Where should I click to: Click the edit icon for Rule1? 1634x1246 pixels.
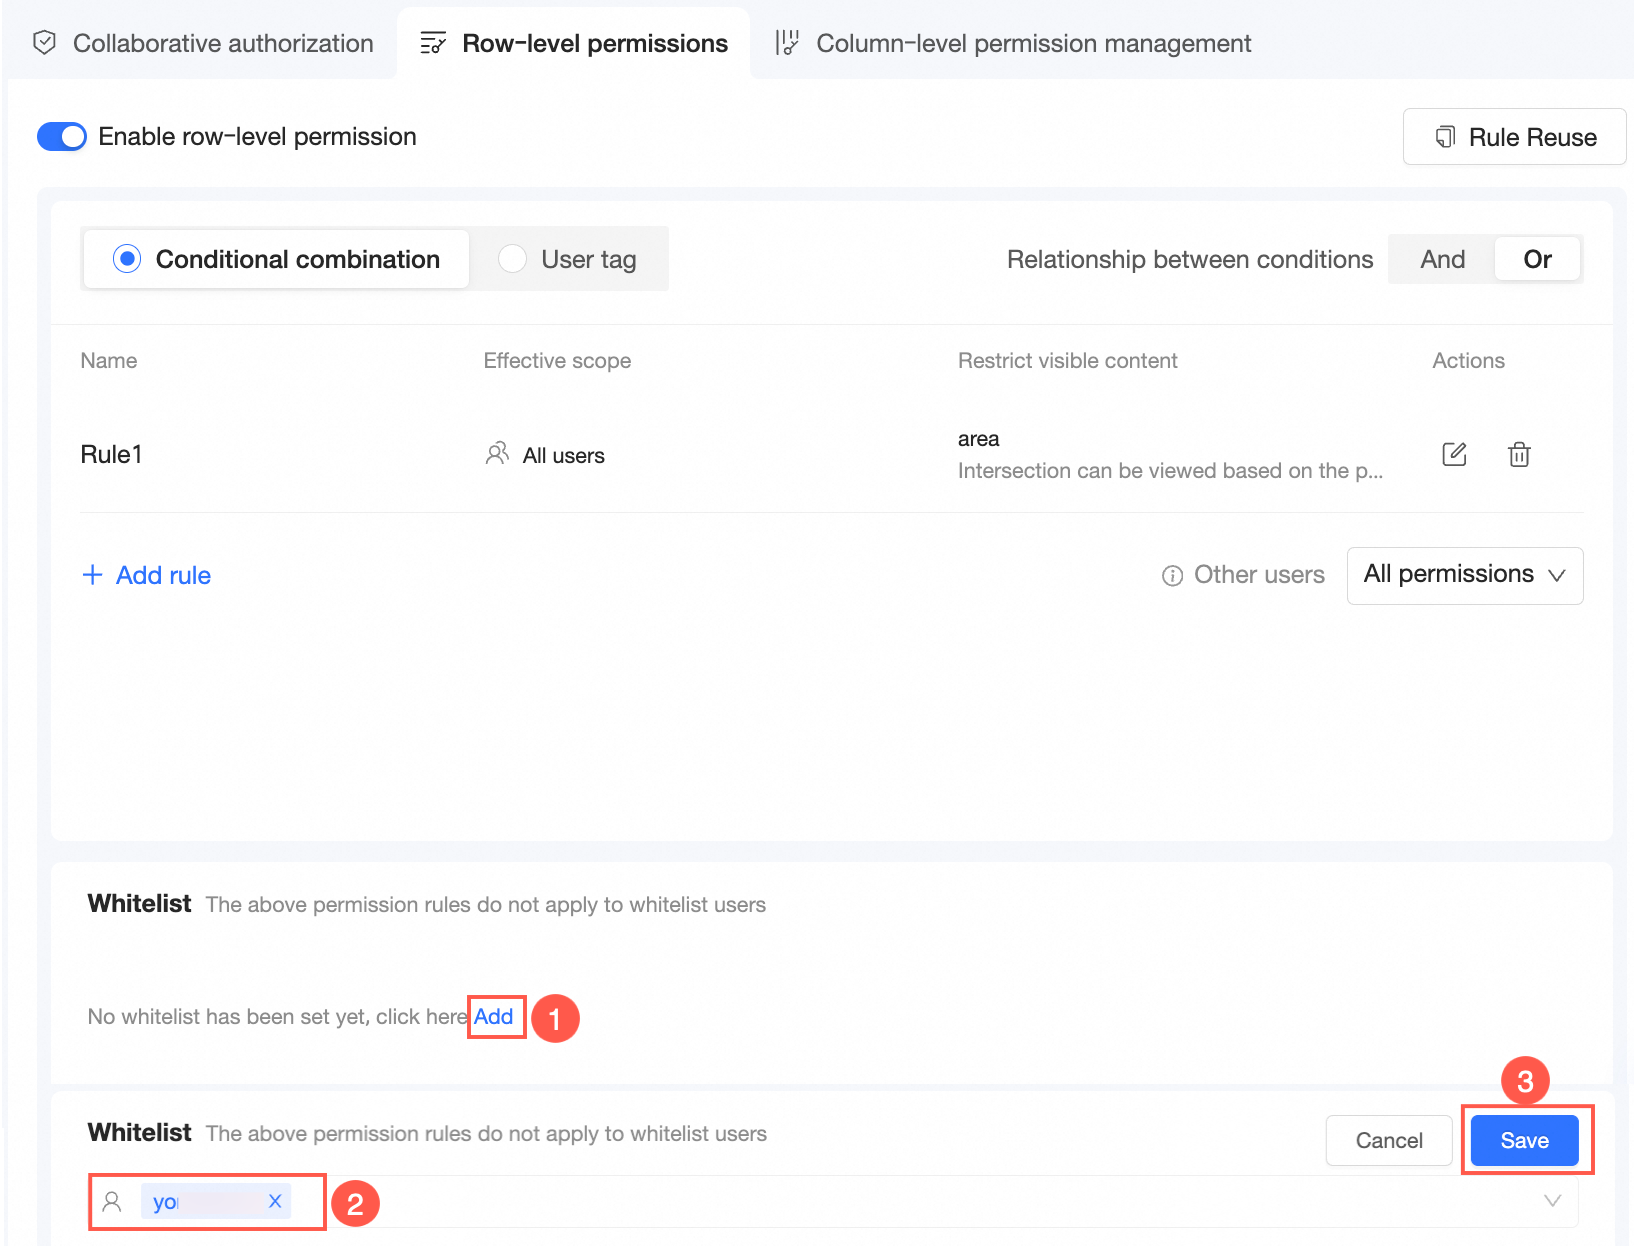pos(1454,454)
